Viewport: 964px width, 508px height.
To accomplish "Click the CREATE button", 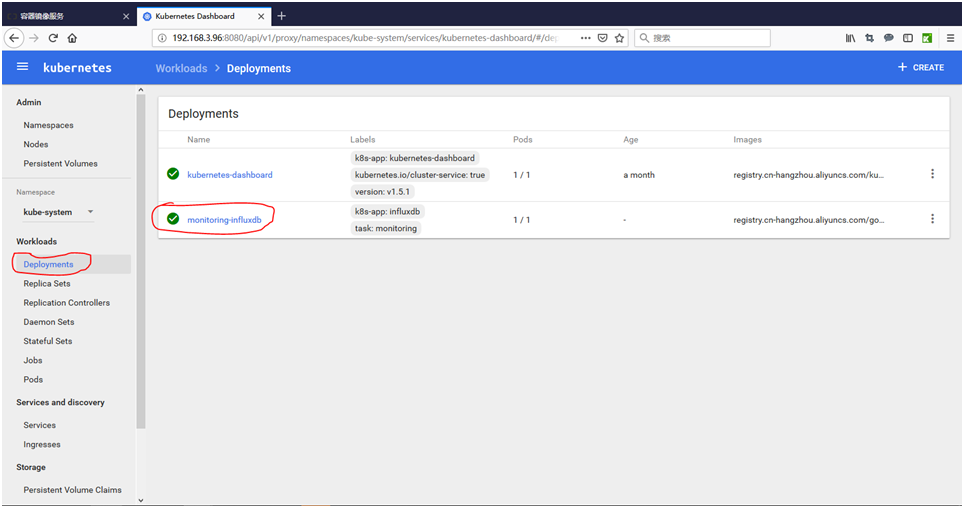I will click(920, 67).
